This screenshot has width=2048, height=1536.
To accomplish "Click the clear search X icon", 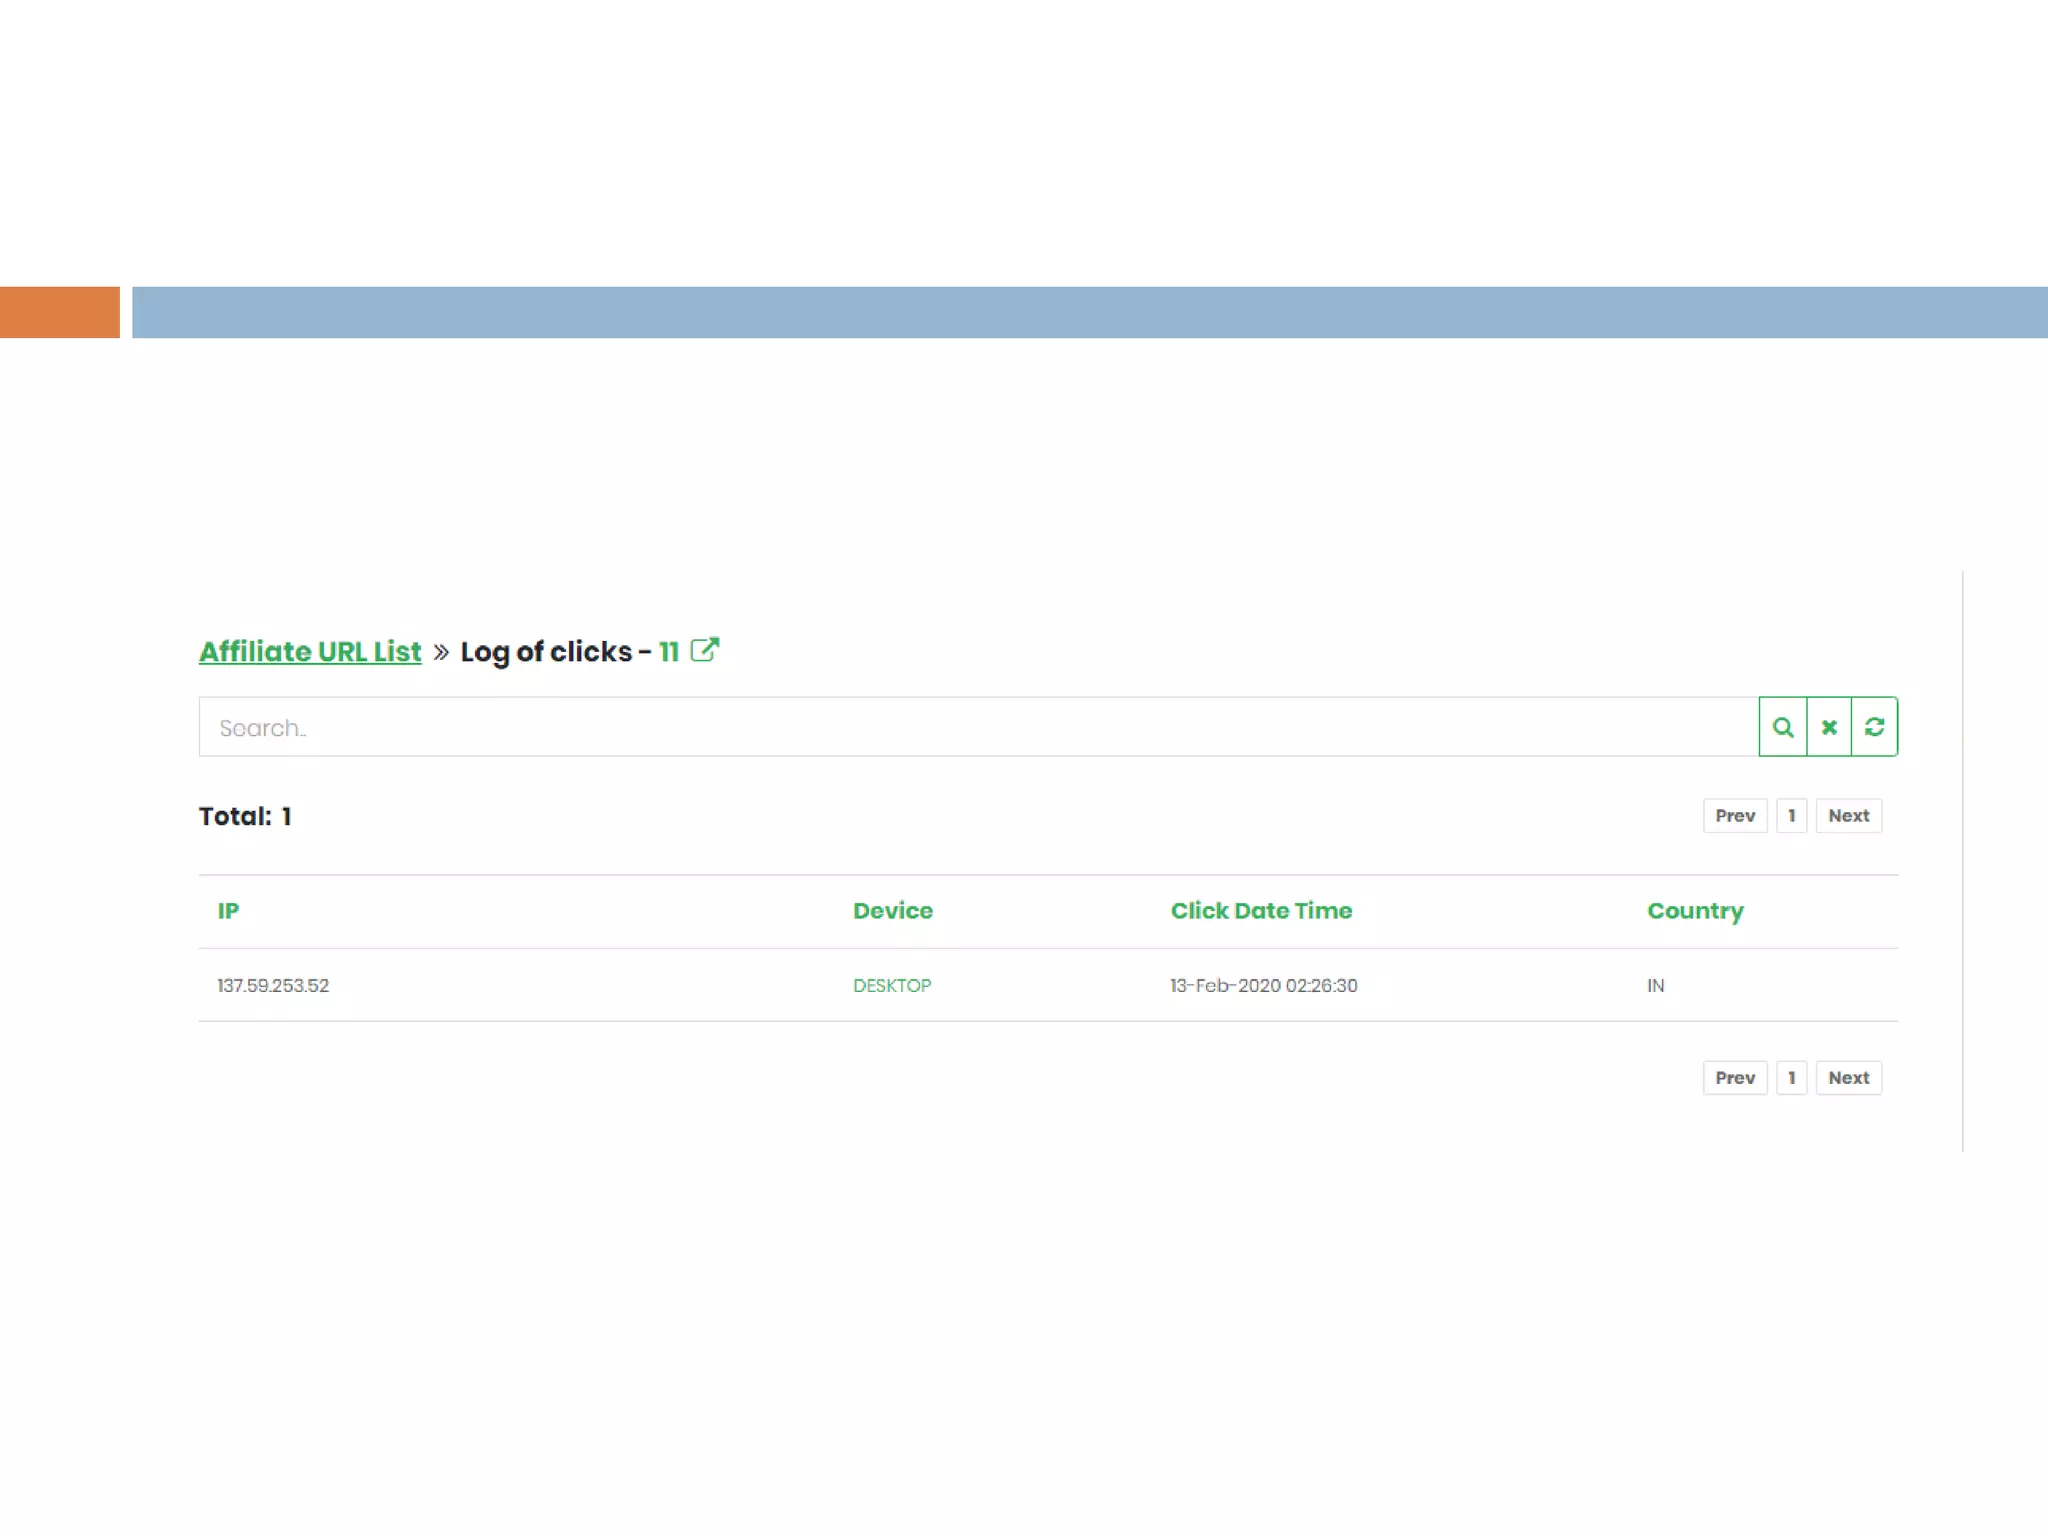I will click(1829, 727).
